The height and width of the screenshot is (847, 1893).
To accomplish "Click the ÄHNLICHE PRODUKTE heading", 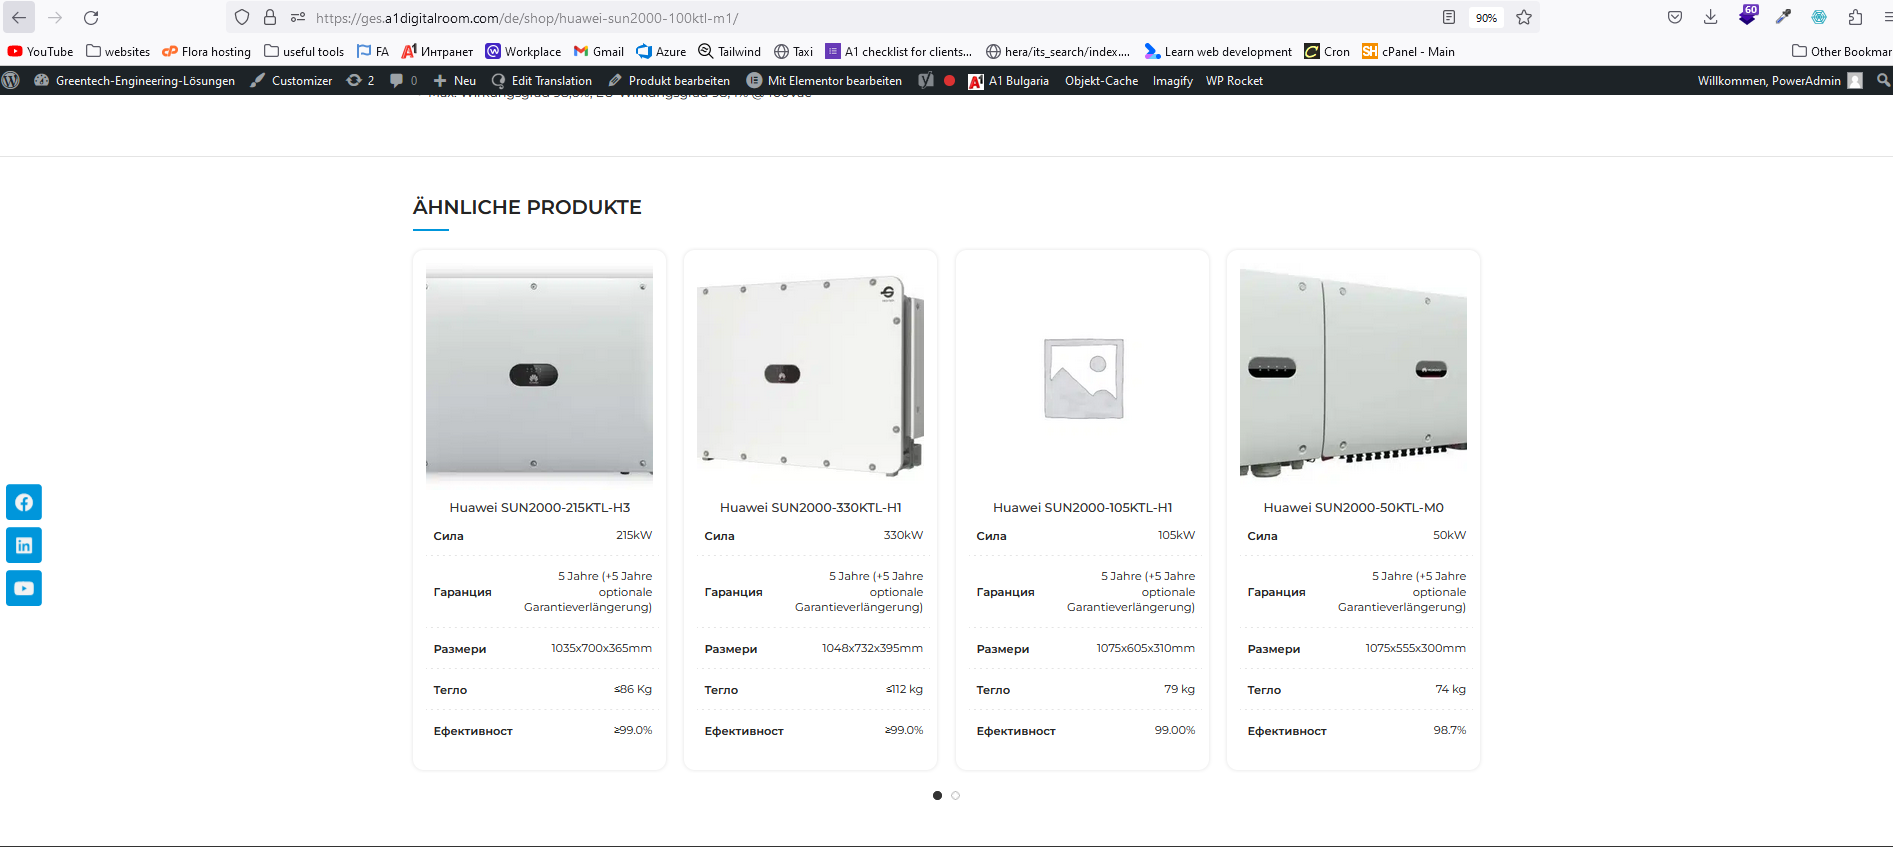I will coord(527,207).
